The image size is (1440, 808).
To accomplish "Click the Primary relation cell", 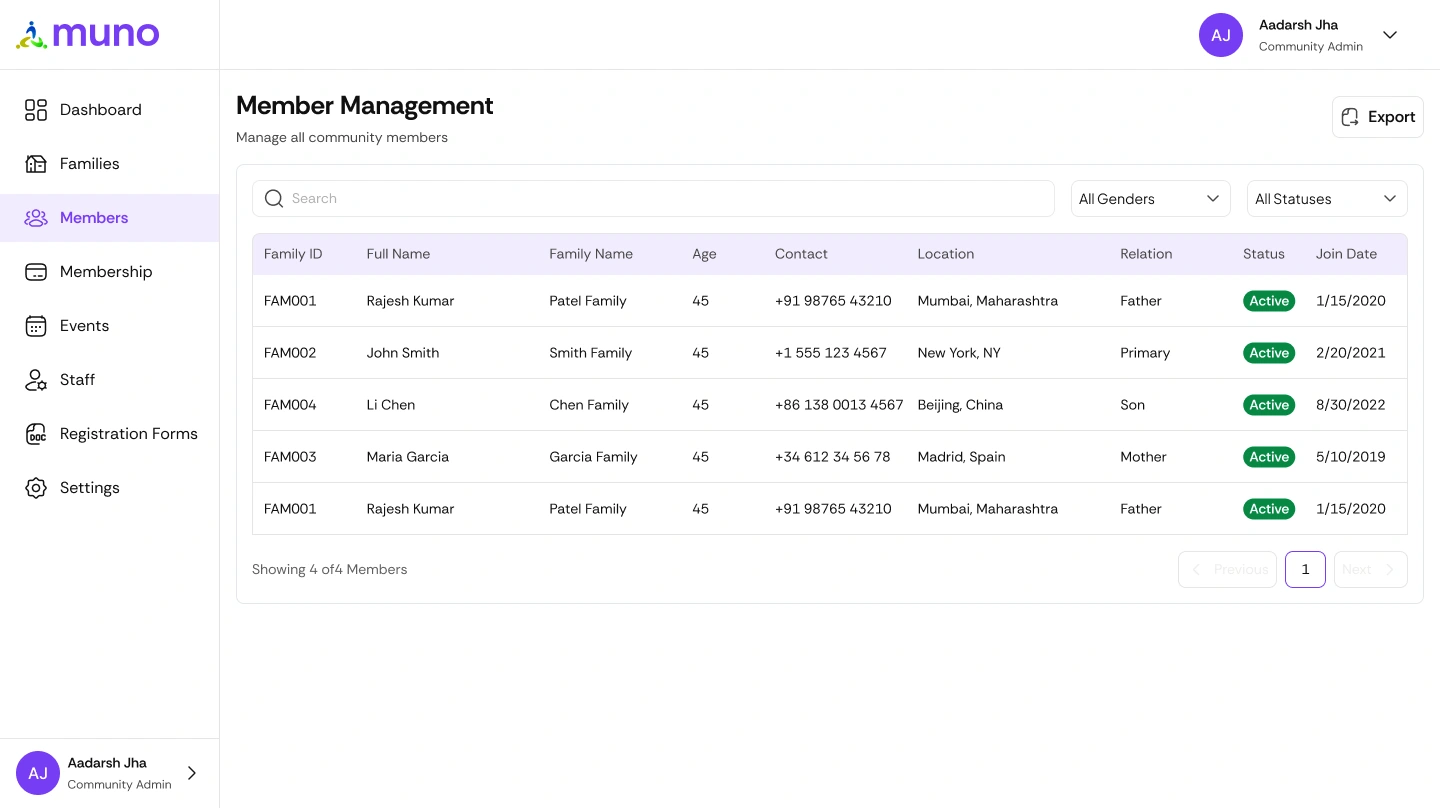I will point(1145,353).
